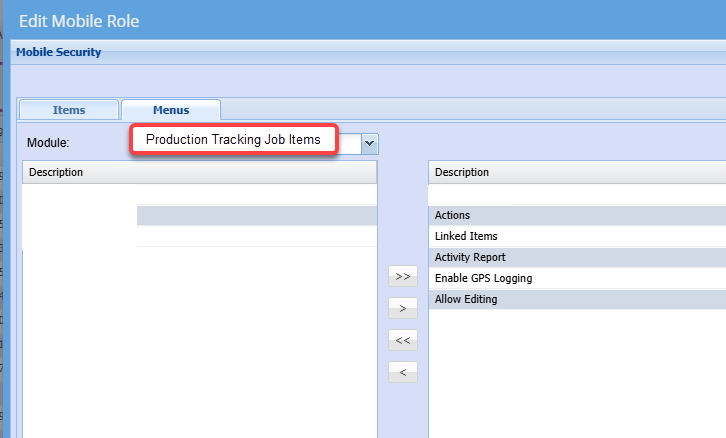
Task: Switch to the Items tab
Action: (69, 110)
